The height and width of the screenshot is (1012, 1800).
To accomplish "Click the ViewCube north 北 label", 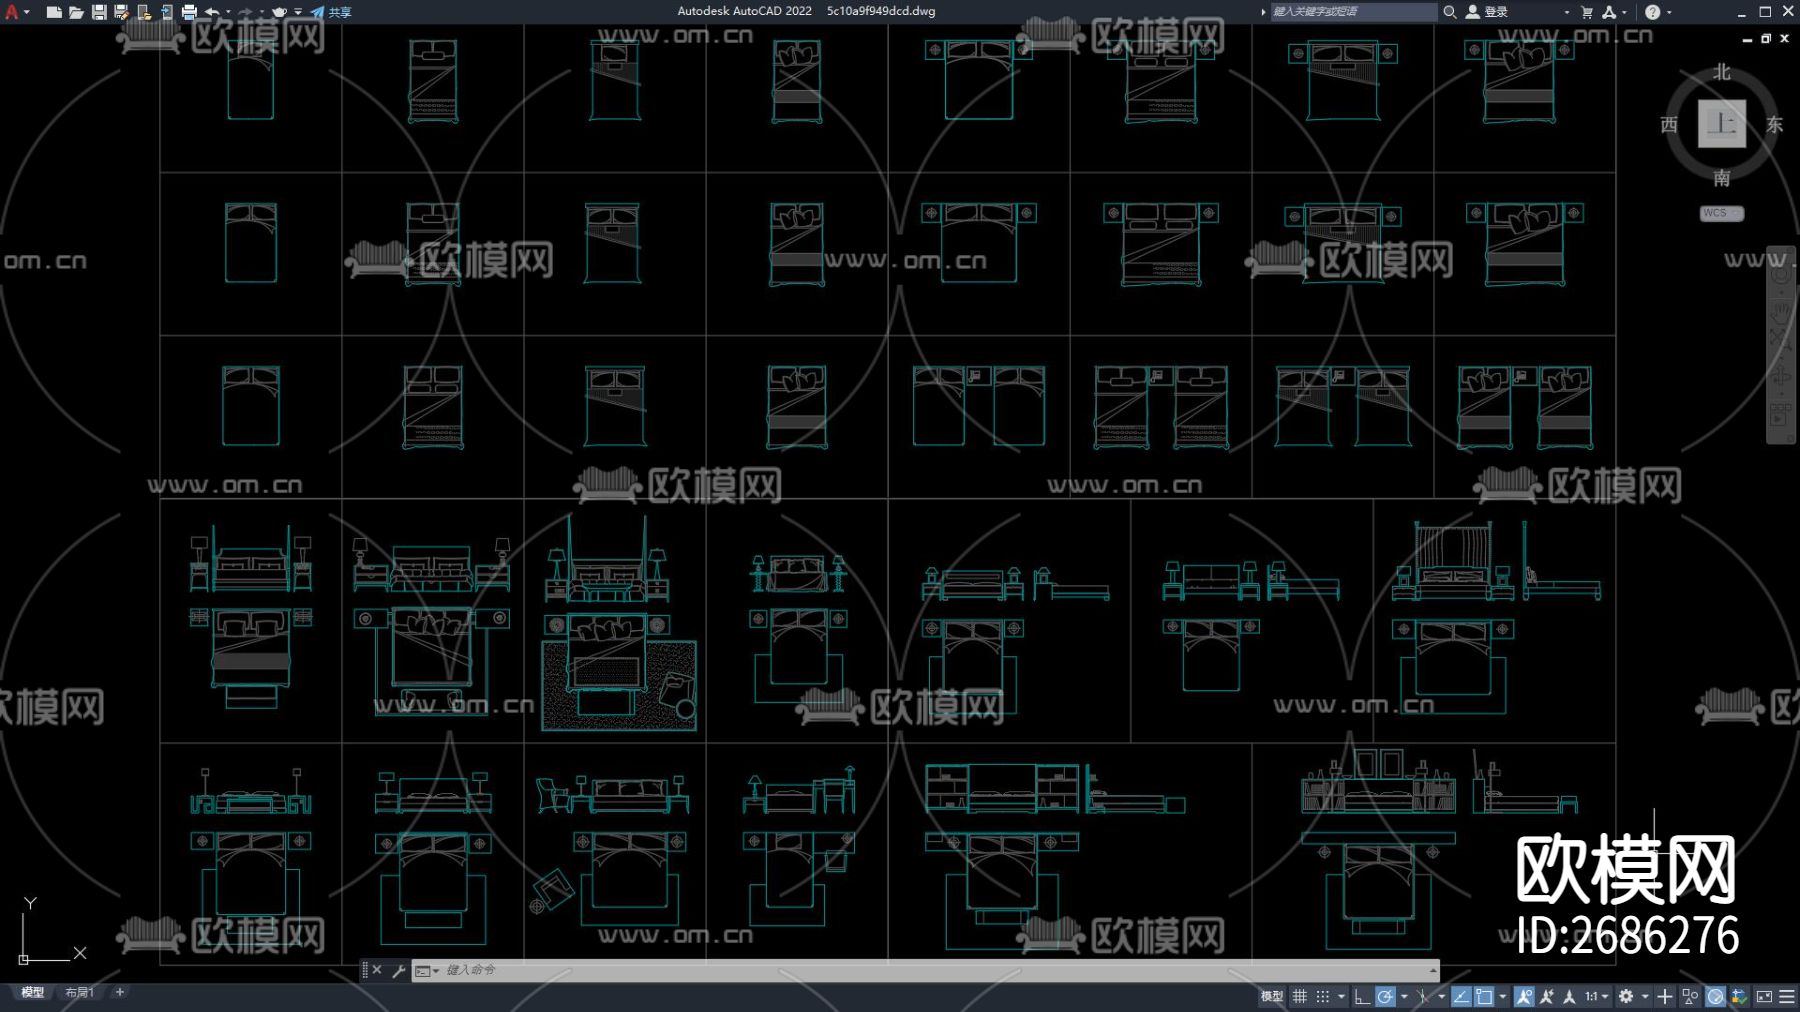I will [1722, 72].
